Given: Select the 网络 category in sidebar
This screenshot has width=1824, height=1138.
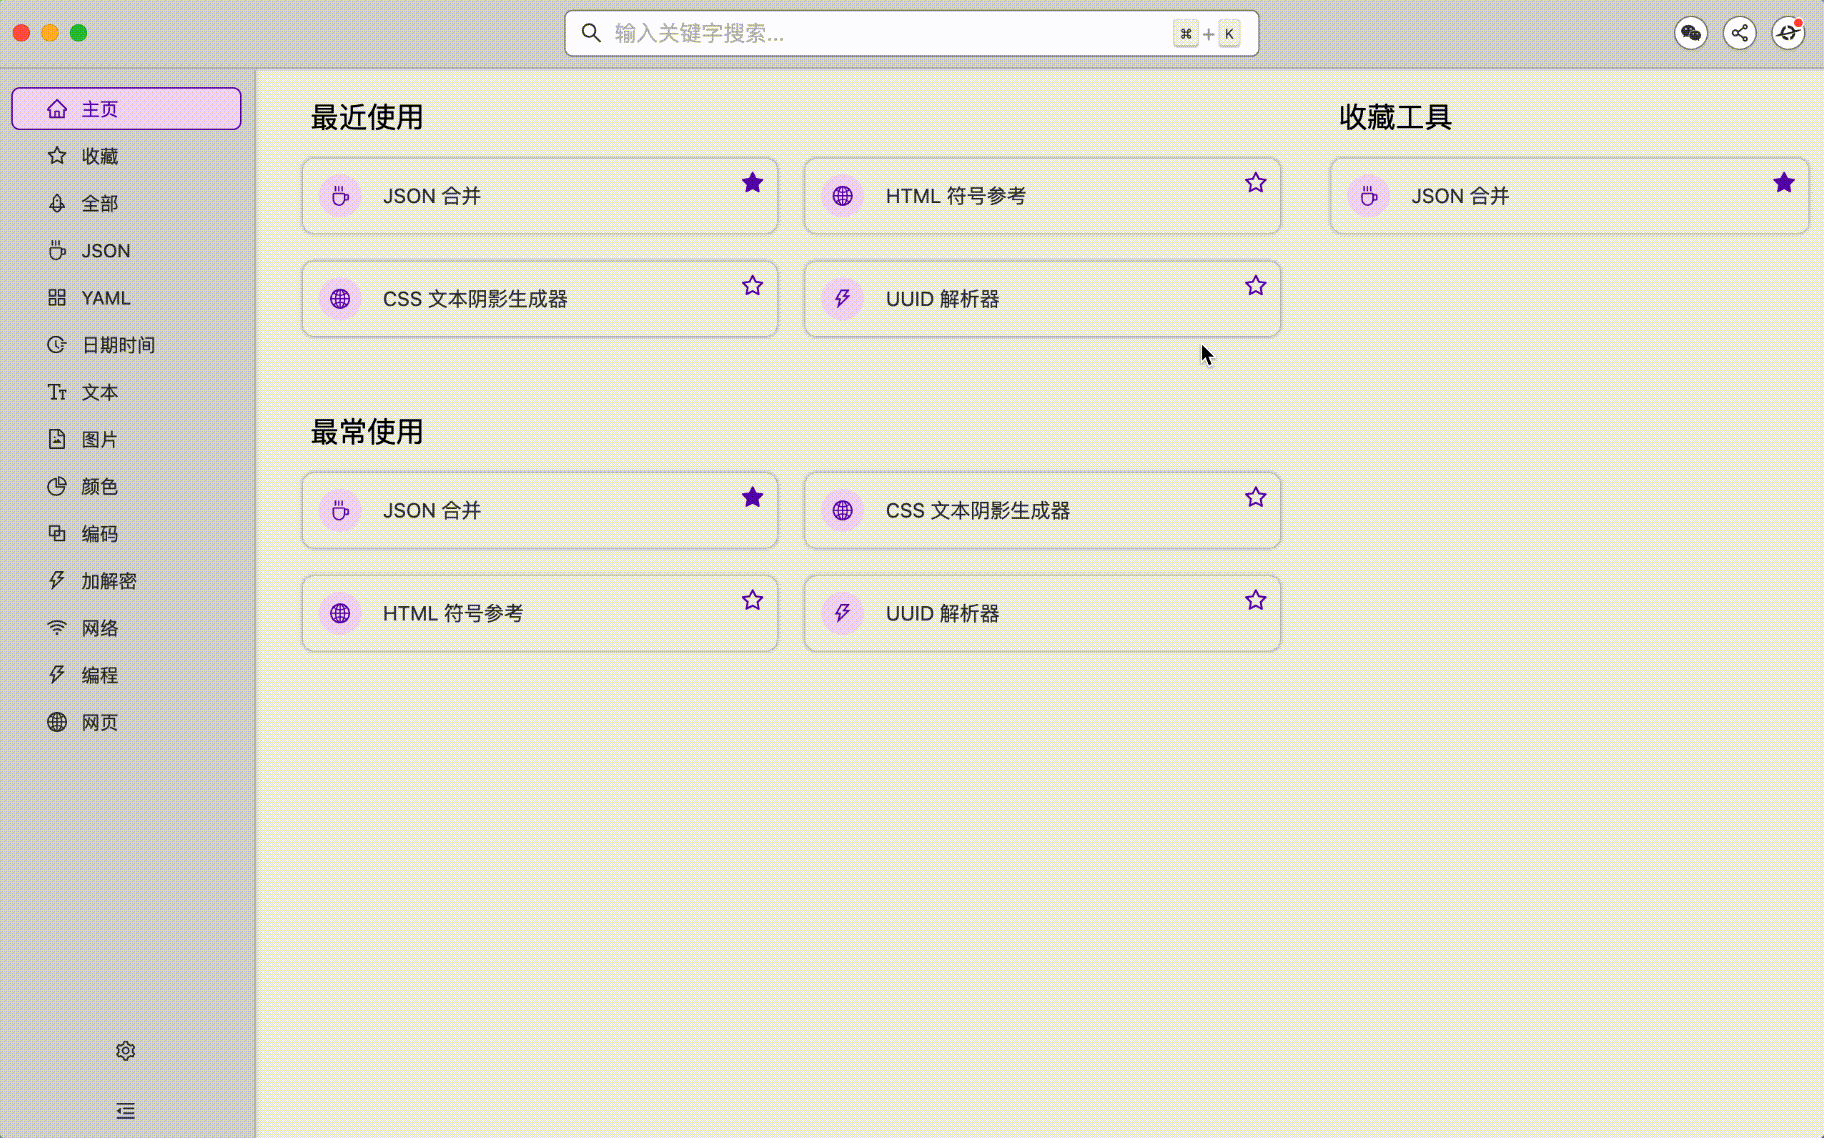Looking at the screenshot, I should 126,627.
